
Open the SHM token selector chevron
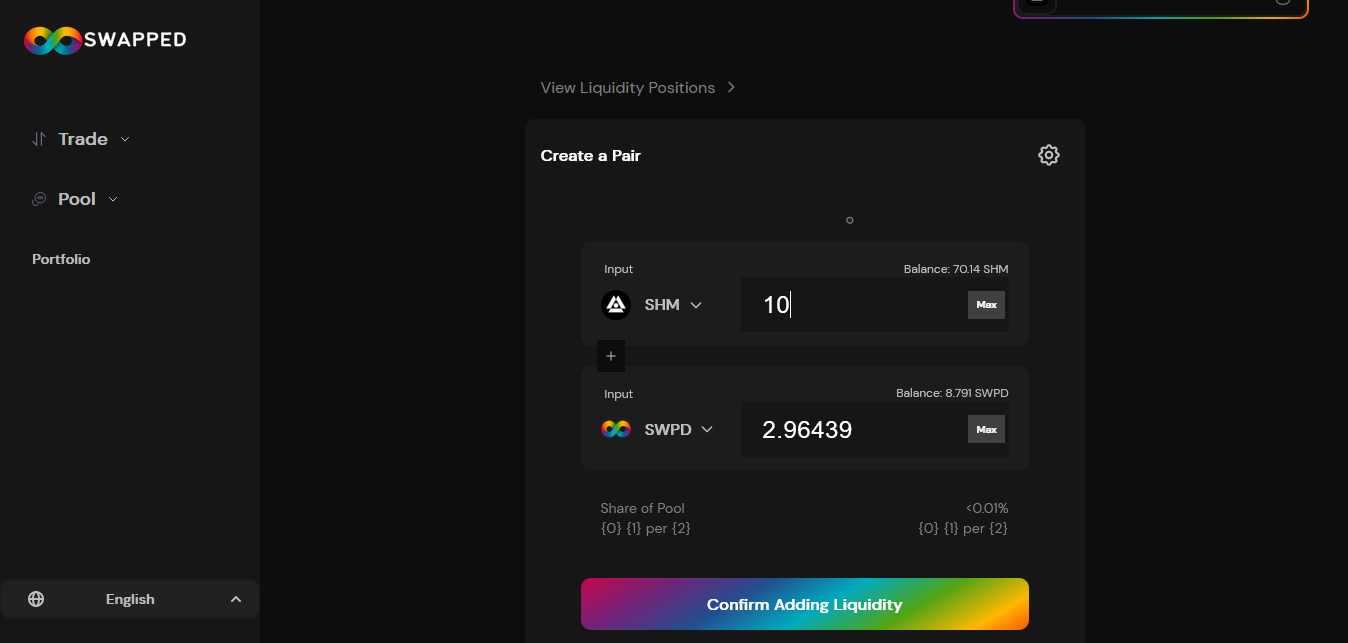point(696,305)
